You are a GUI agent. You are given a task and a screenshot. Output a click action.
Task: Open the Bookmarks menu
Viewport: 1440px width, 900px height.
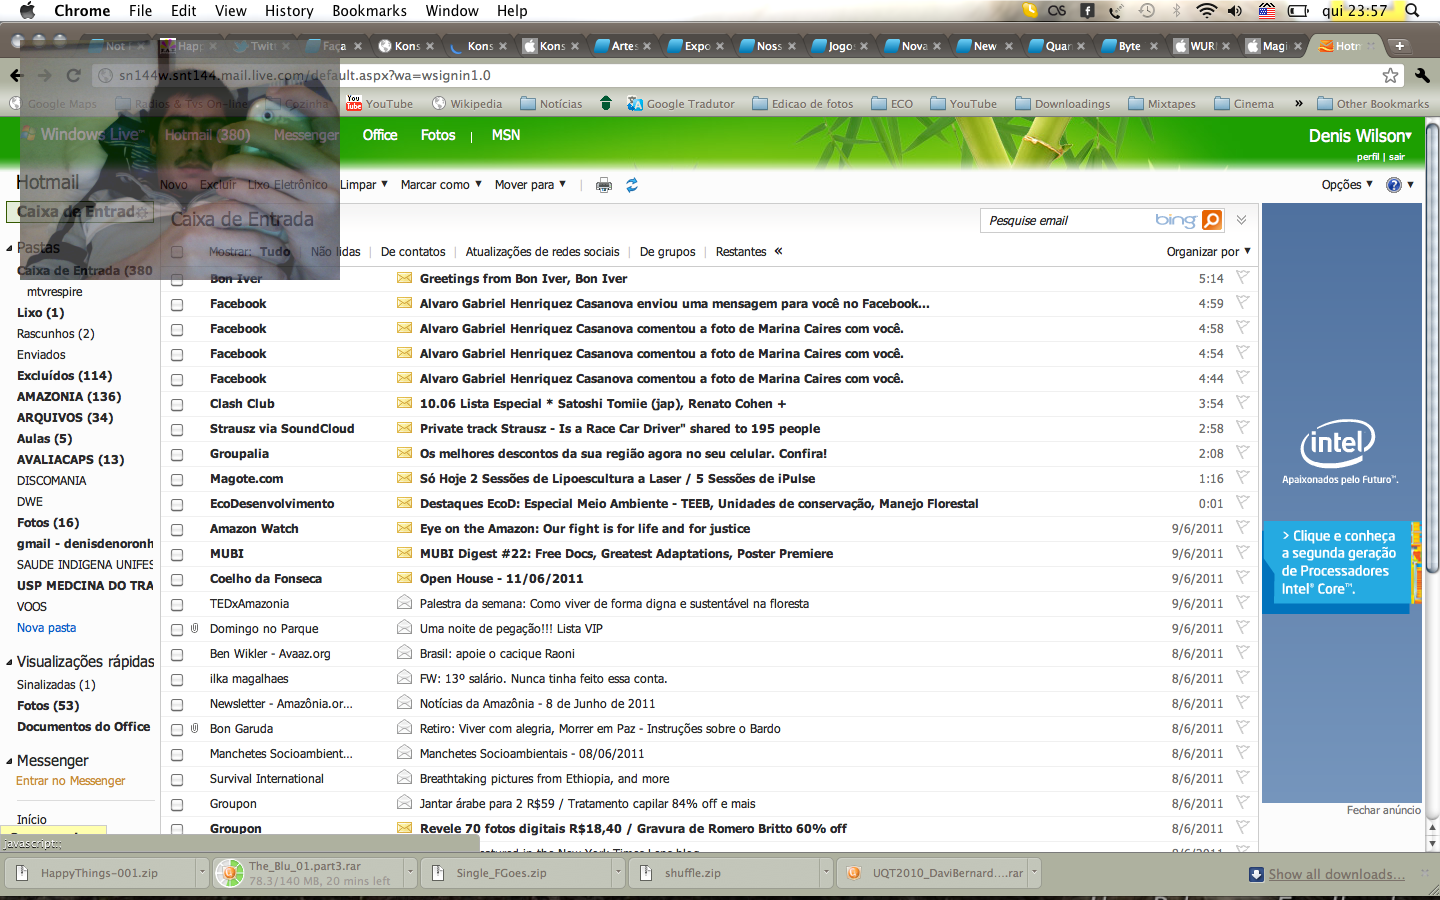click(369, 11)
